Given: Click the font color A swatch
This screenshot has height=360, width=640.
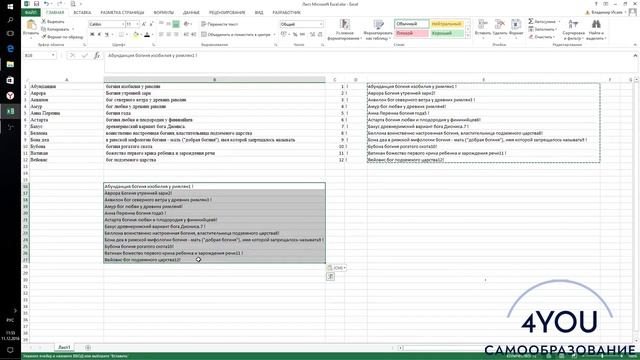Looking at the screenshot, I should (147, 35).
